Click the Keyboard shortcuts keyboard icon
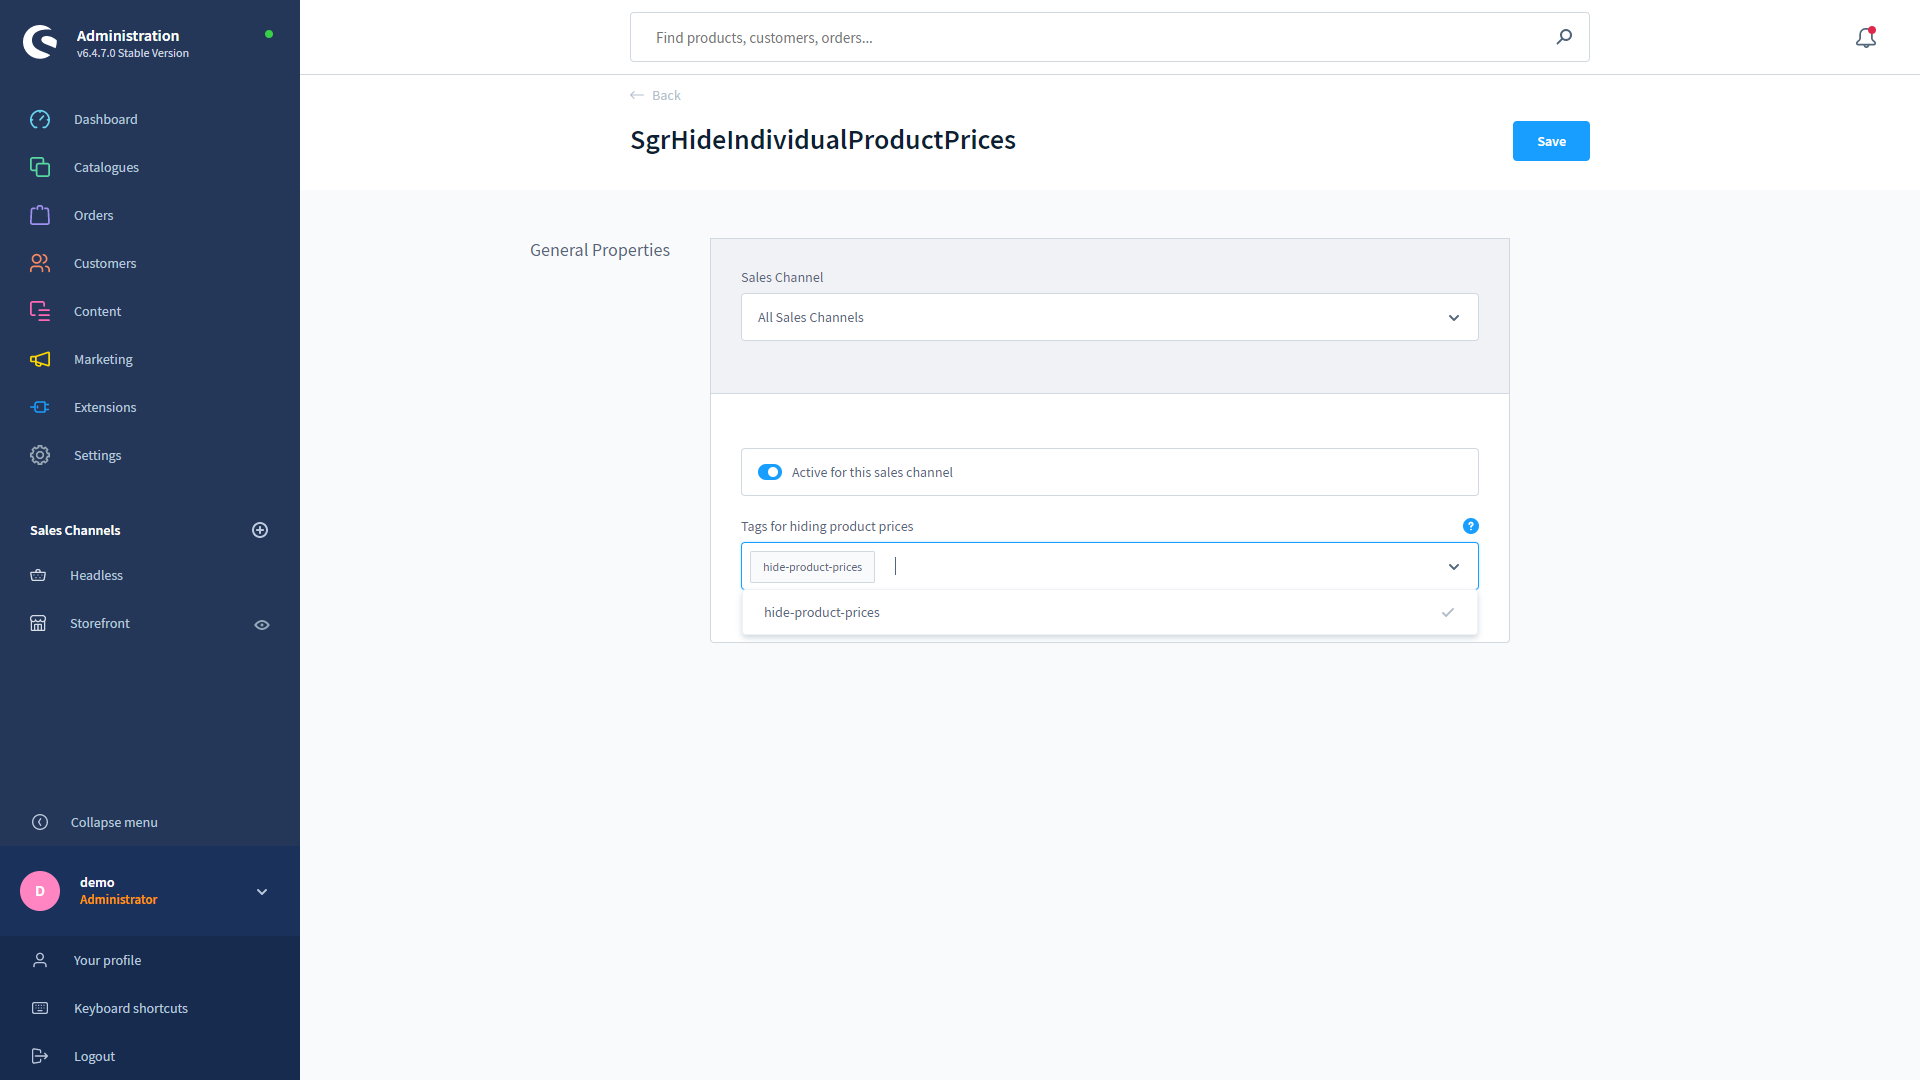This screenshot has width=1920, height=1080. 40,1008
